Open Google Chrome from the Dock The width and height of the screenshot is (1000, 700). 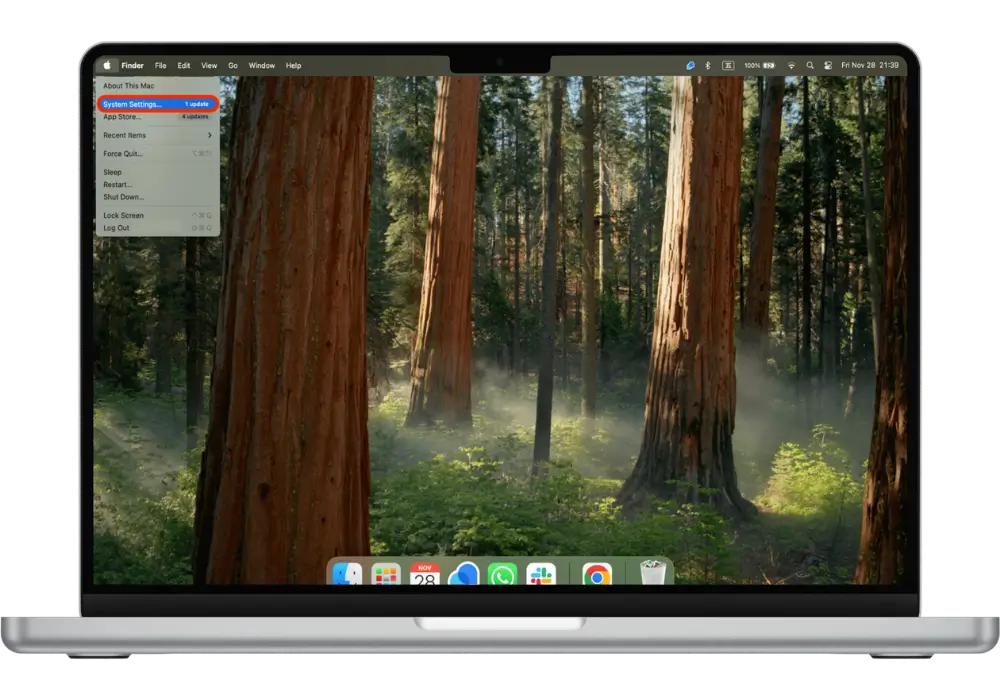(597, 575)
